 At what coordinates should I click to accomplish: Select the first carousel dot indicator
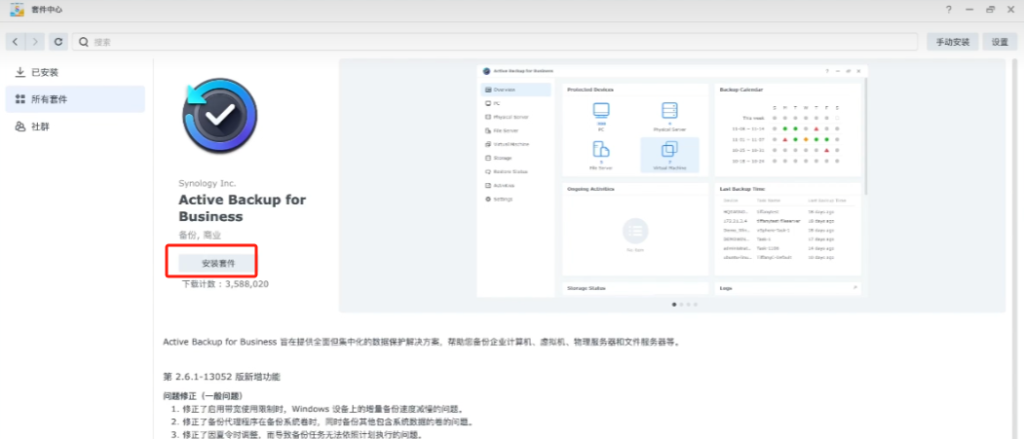[x=673, y=303]
